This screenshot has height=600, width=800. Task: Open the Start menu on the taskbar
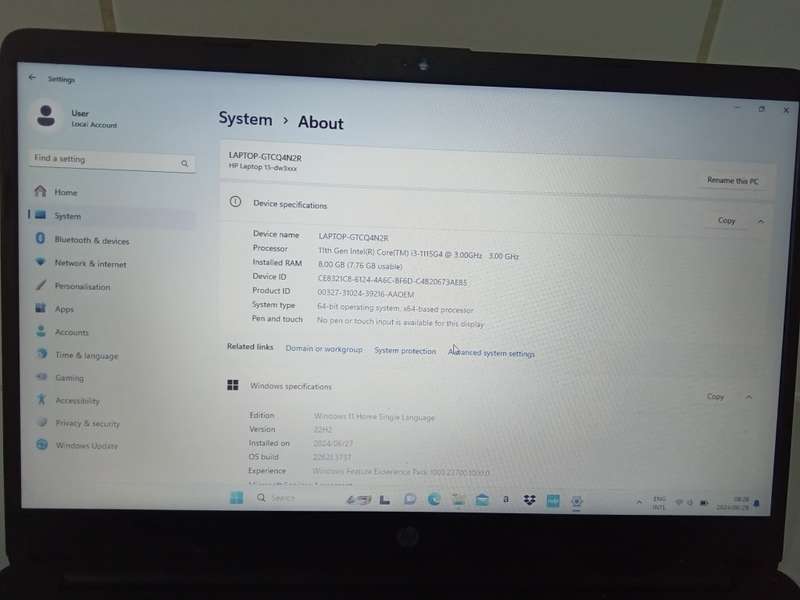click(236, 497)
